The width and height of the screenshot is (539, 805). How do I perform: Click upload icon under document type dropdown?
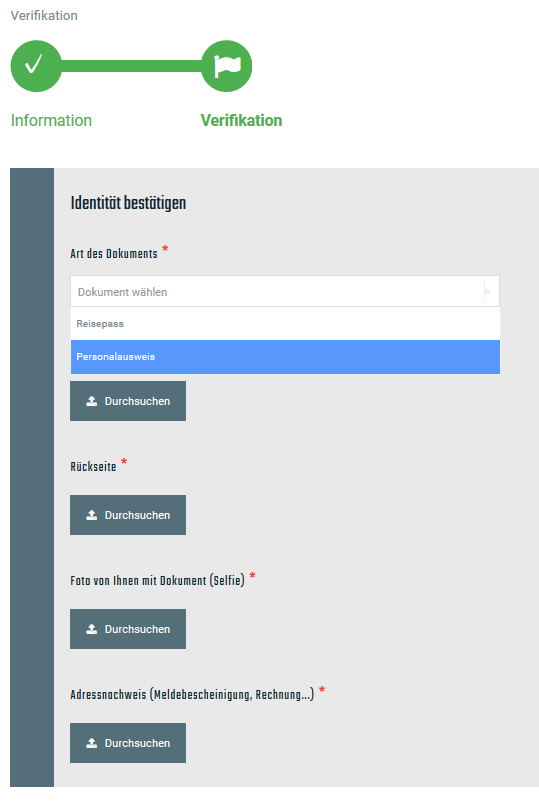pyautogui.click(x=92, y=401)
